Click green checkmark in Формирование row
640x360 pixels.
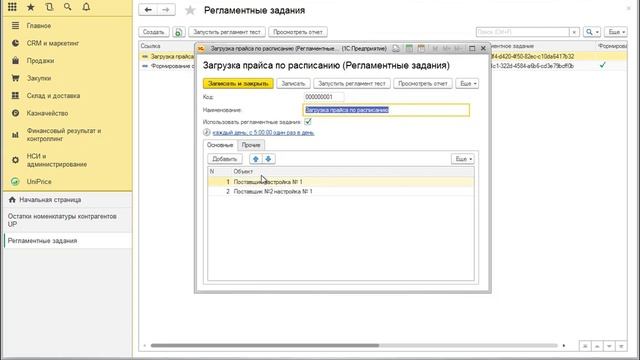603,65
